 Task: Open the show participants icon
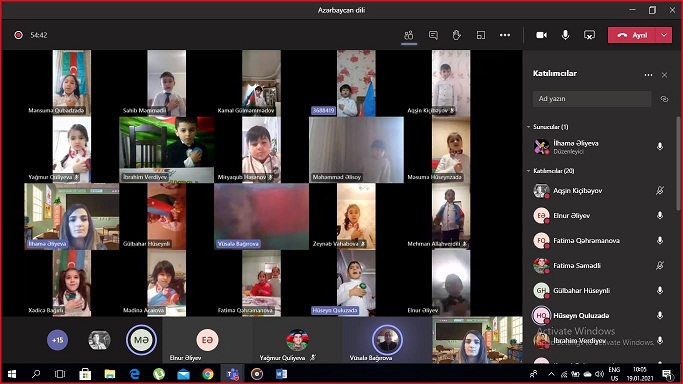click(409, 35)
